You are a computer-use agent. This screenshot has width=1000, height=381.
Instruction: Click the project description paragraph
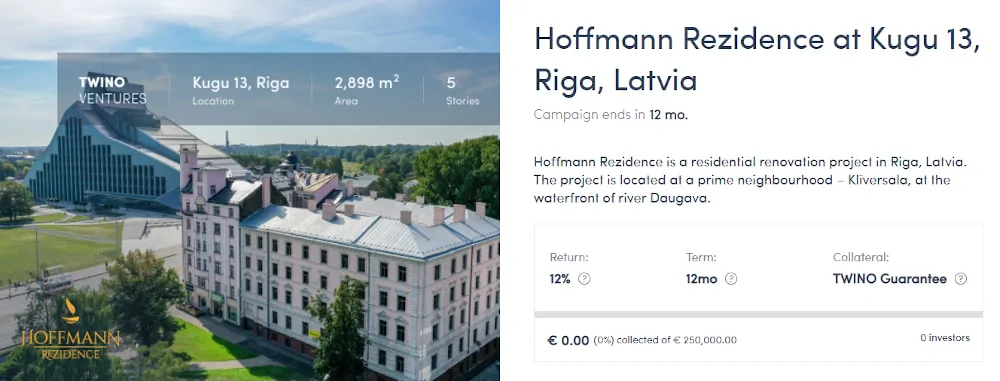[x=751, y=180]
